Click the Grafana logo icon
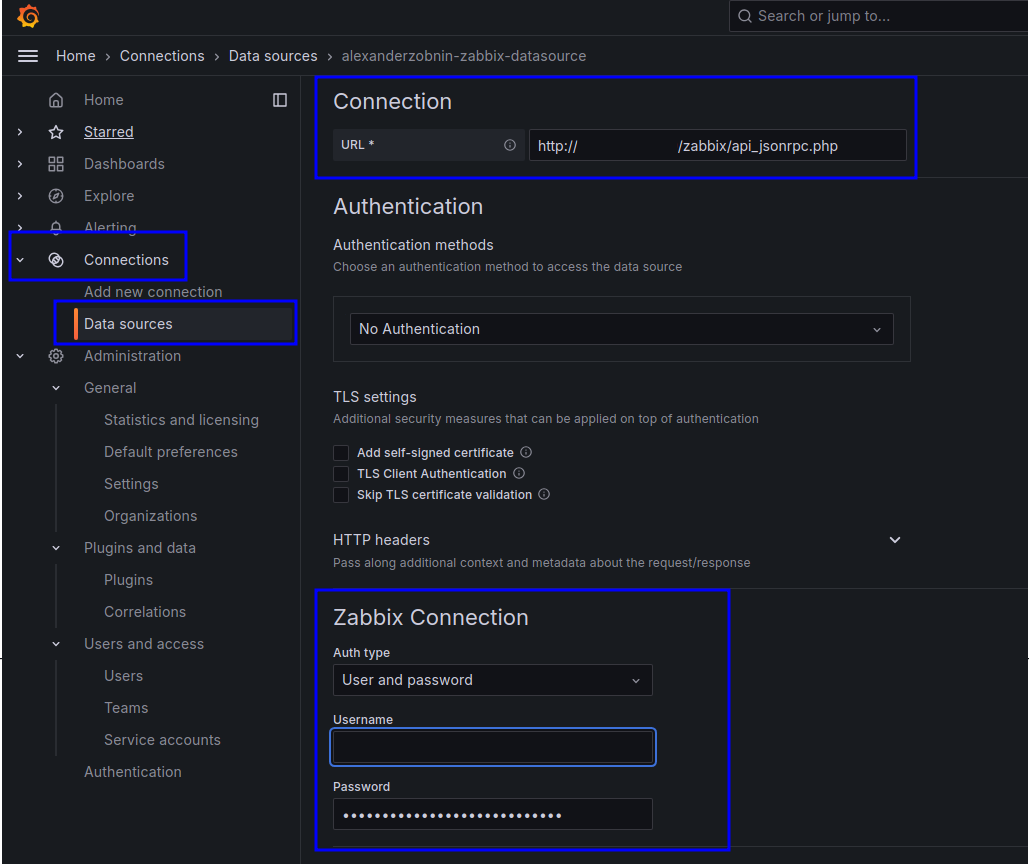 pos(28,16)
